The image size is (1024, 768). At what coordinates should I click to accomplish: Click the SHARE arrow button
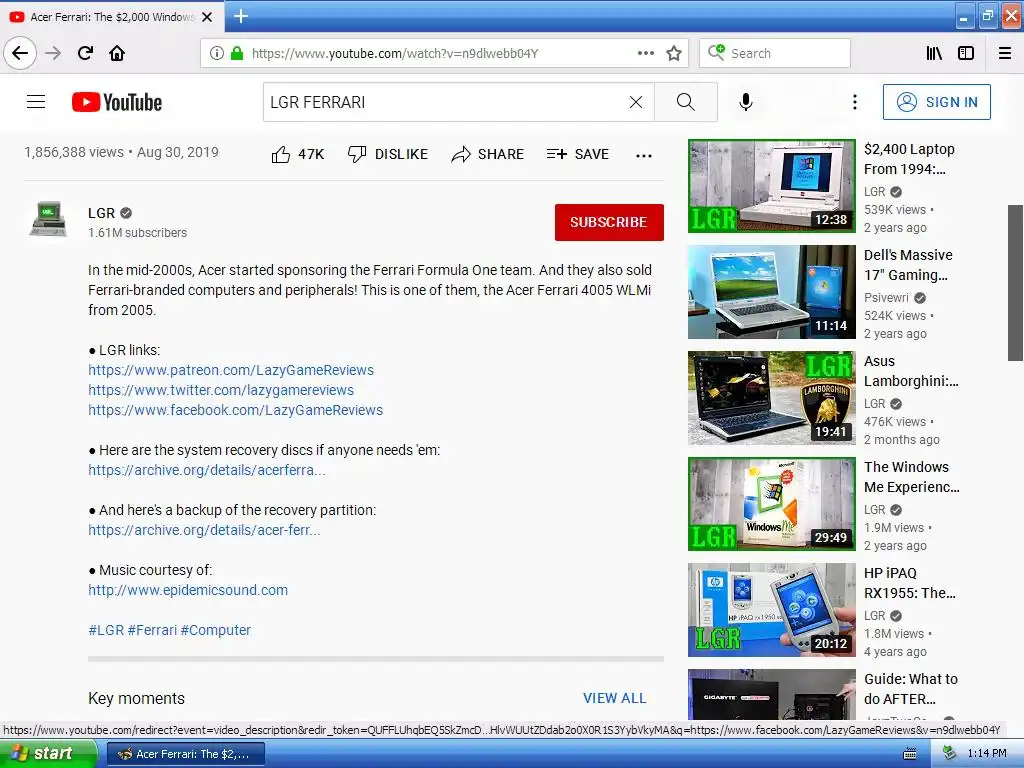coord(488,154)
